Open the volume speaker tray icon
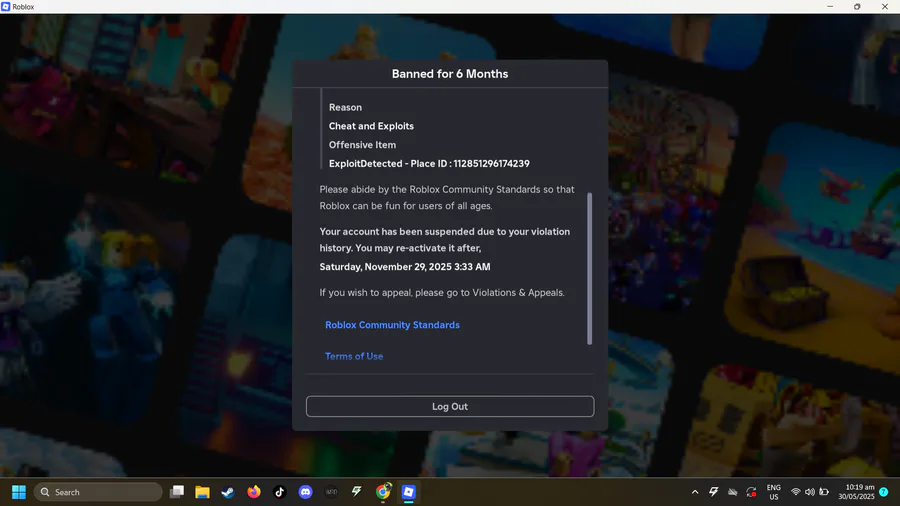Viewport: 900px width, 506px height. (810, 492)
